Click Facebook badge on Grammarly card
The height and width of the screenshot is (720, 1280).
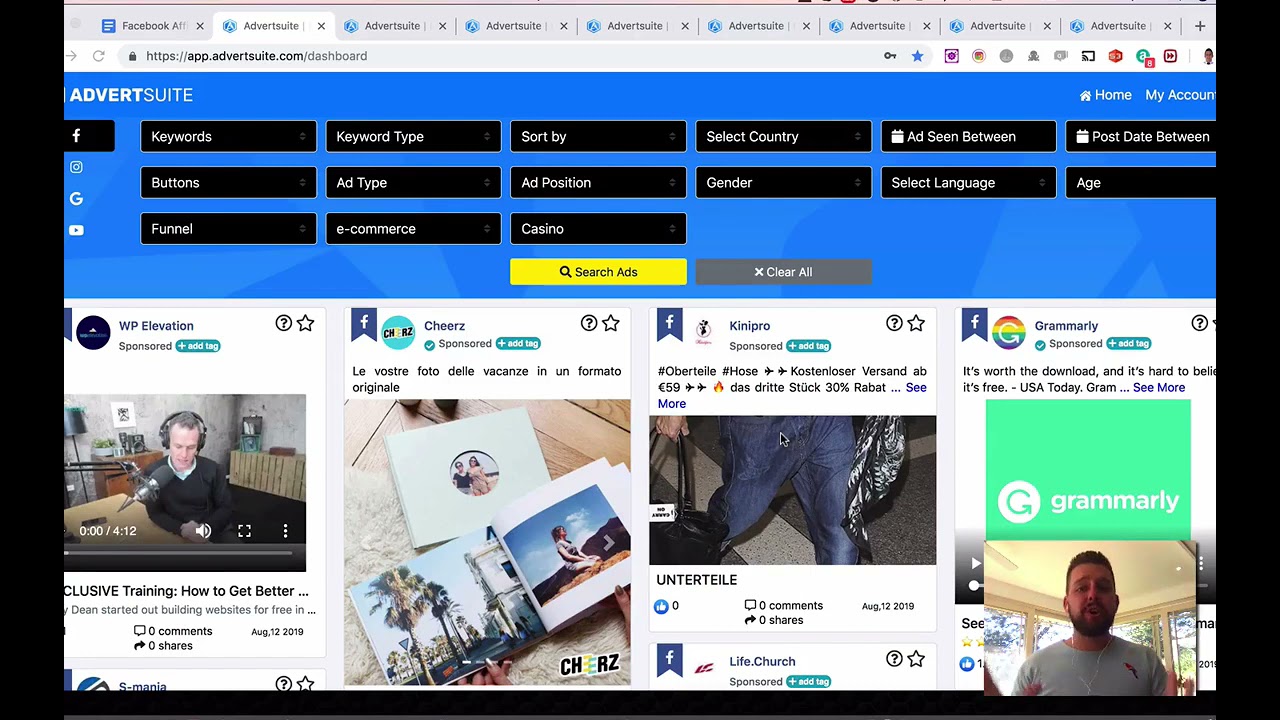[x=974, y=324]
